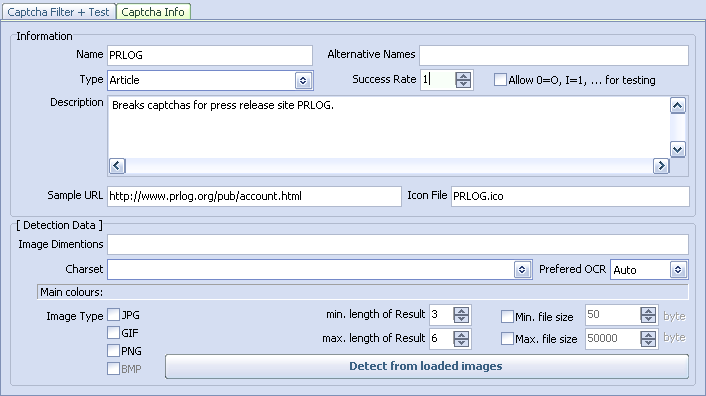
Task: Click into the Success Rate value field
Action: 438,80
